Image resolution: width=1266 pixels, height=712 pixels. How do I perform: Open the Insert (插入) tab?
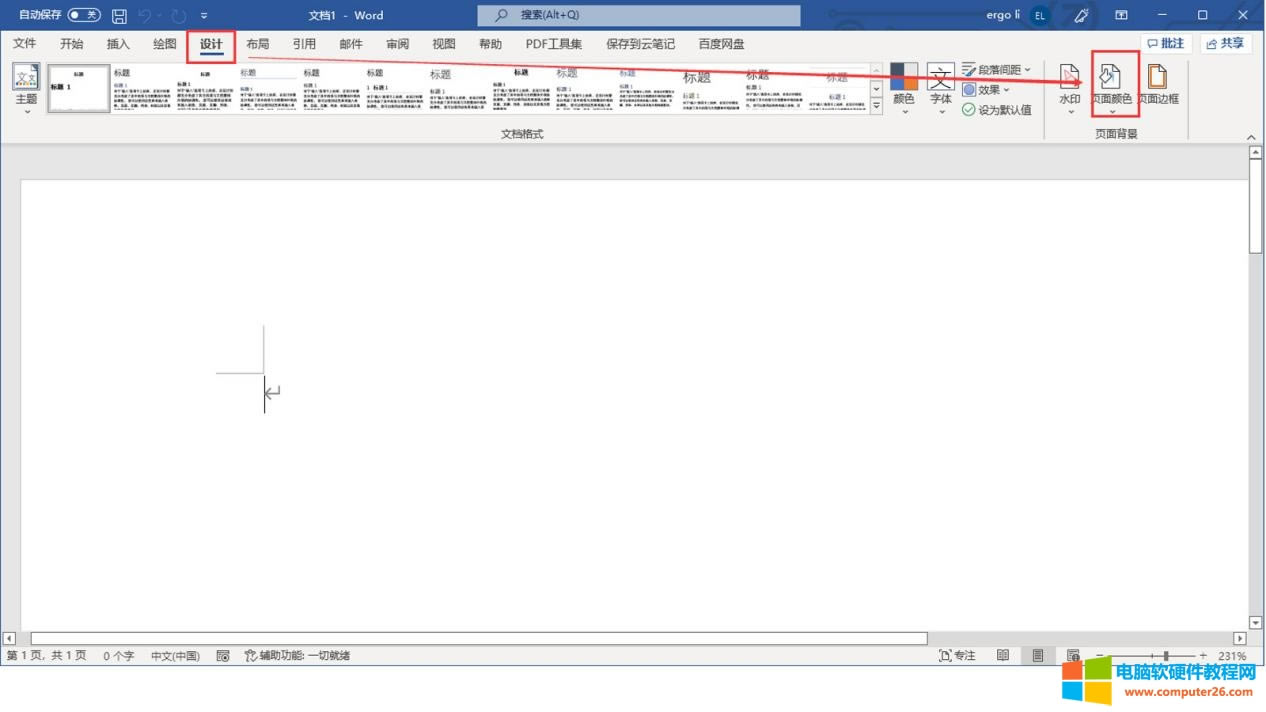(x=118, y=44)
